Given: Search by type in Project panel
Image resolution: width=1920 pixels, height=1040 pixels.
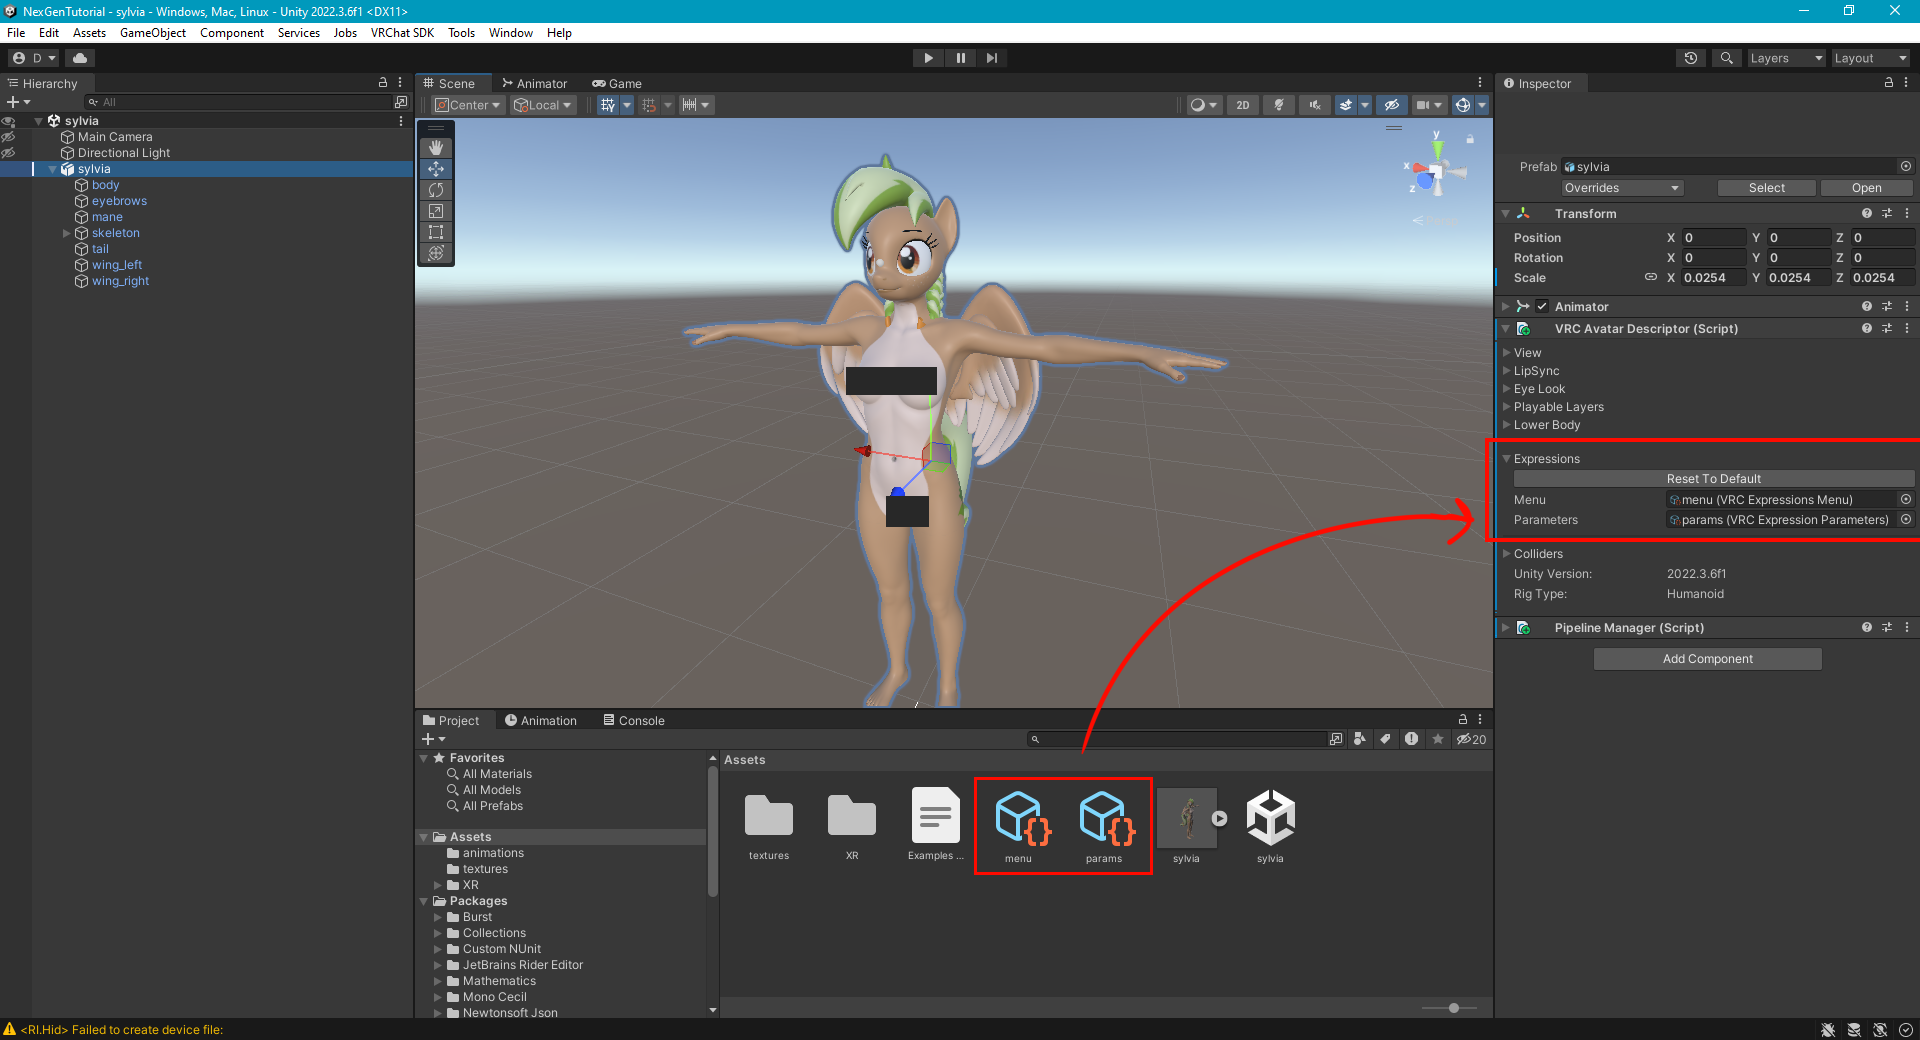Looking at the screenshot, I should [x=1360, y=739].
